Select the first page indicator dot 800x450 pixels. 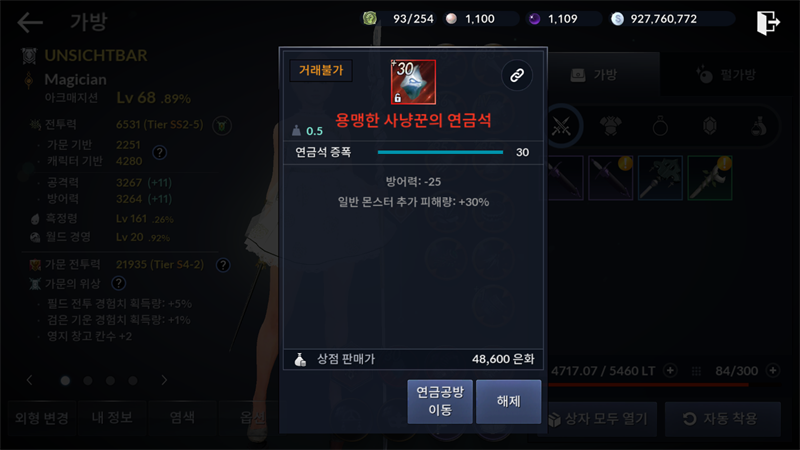coord(65,381)
